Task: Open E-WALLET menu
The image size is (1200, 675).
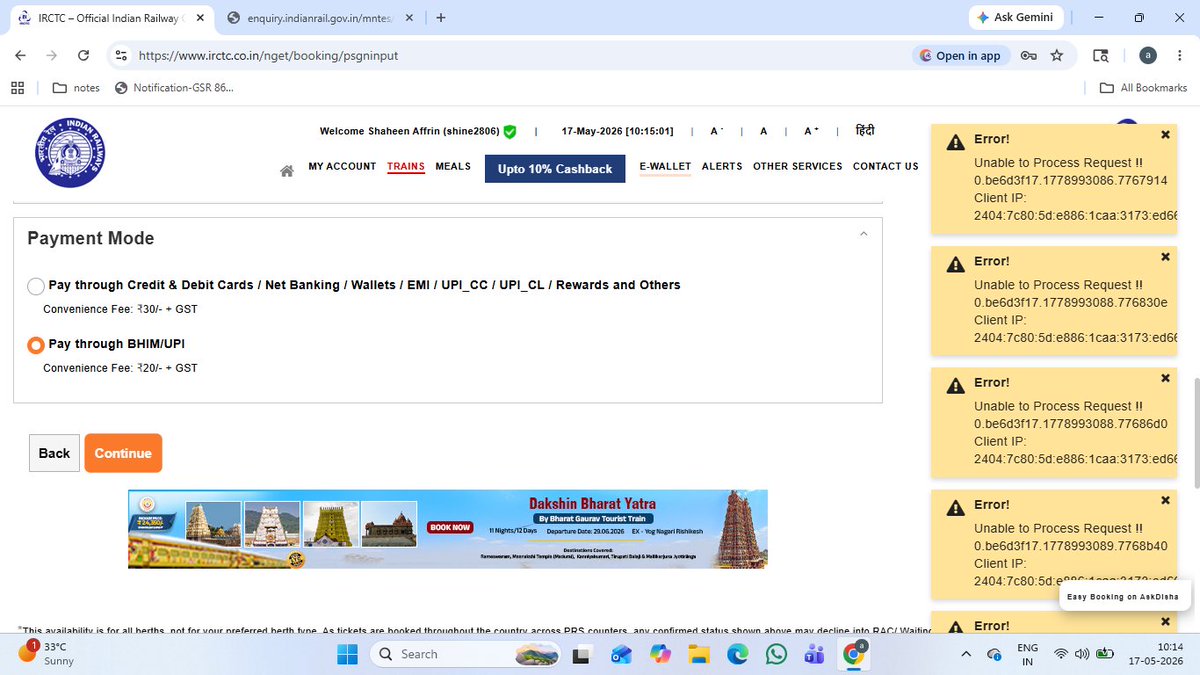Action: (666, 166)
